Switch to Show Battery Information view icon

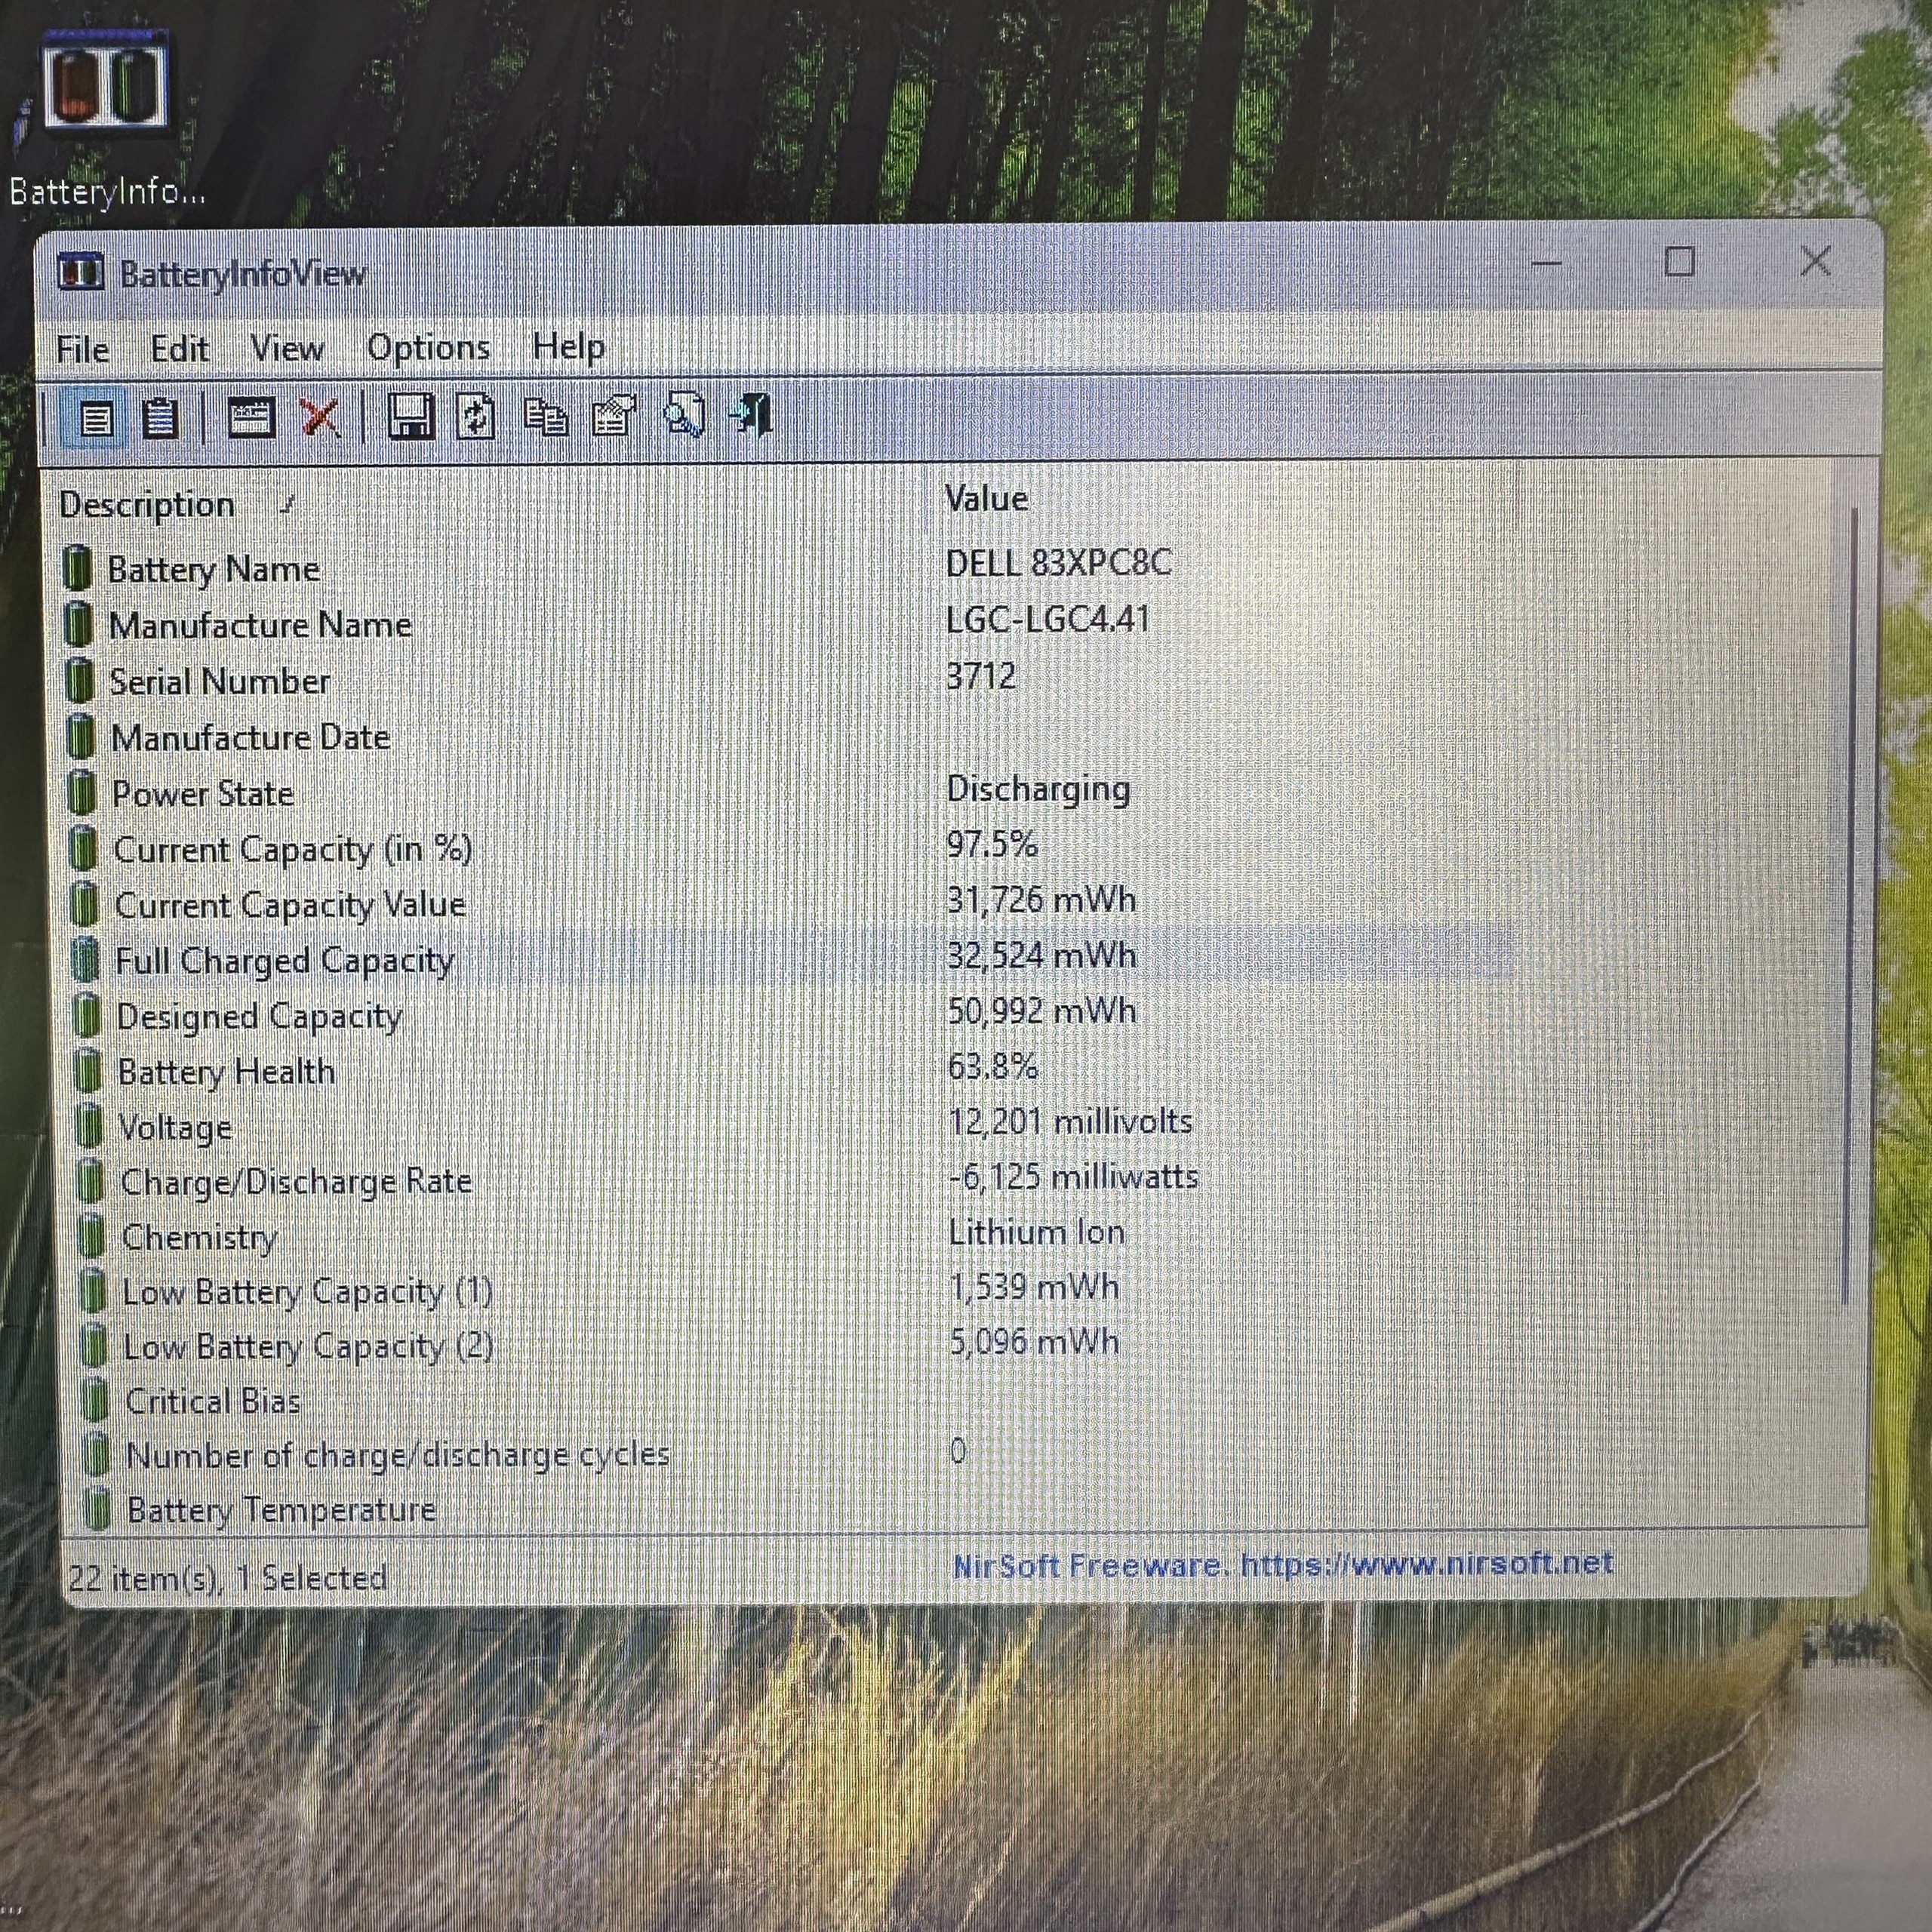tap(96, 418)
